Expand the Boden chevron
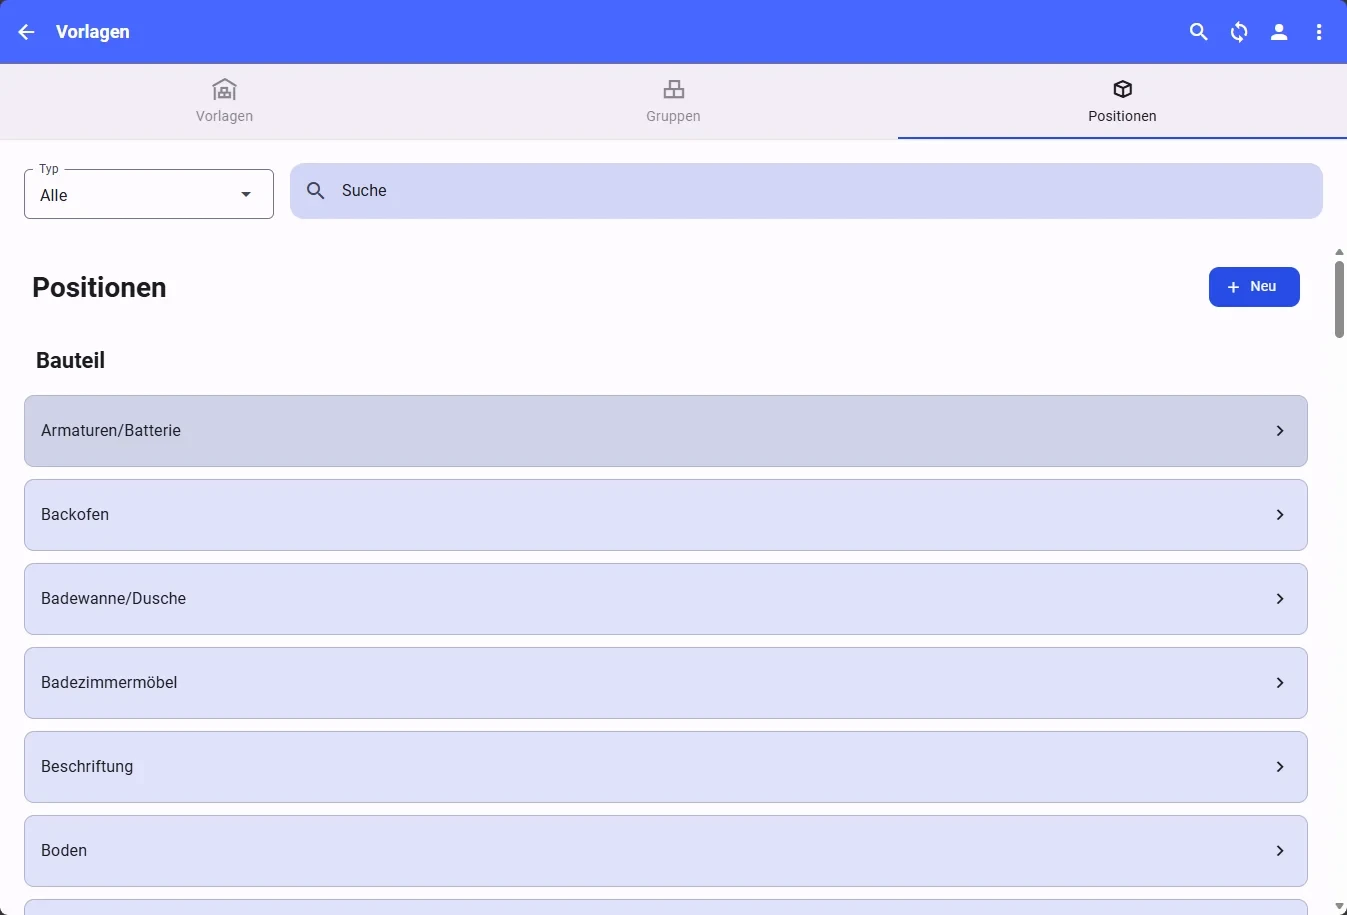Screen dimensions: 1347x915 click(1280, 851)
